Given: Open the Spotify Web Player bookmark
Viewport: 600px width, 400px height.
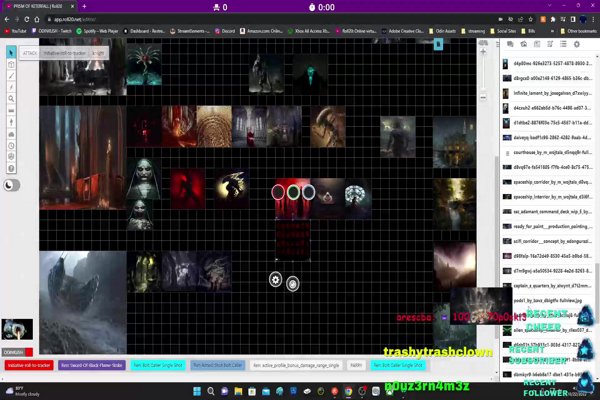Looking at the screenshot, I should click(x=97, y=31).
